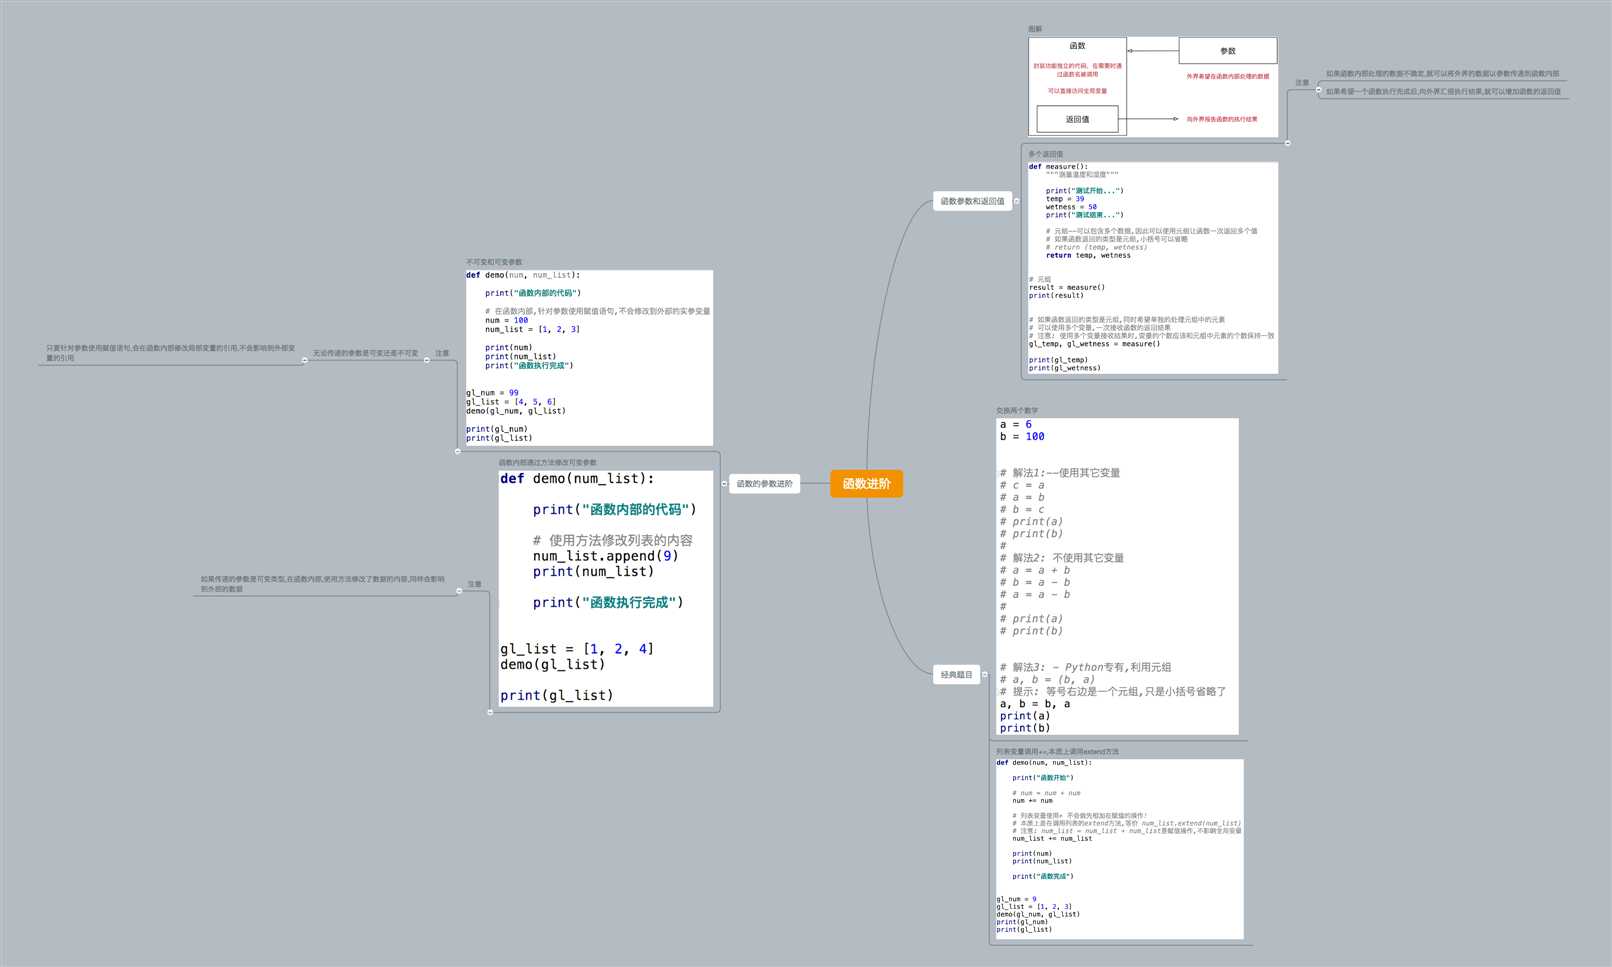
Task: Select the 函数参数和返回值 topic node
Action: coord(972,201)
